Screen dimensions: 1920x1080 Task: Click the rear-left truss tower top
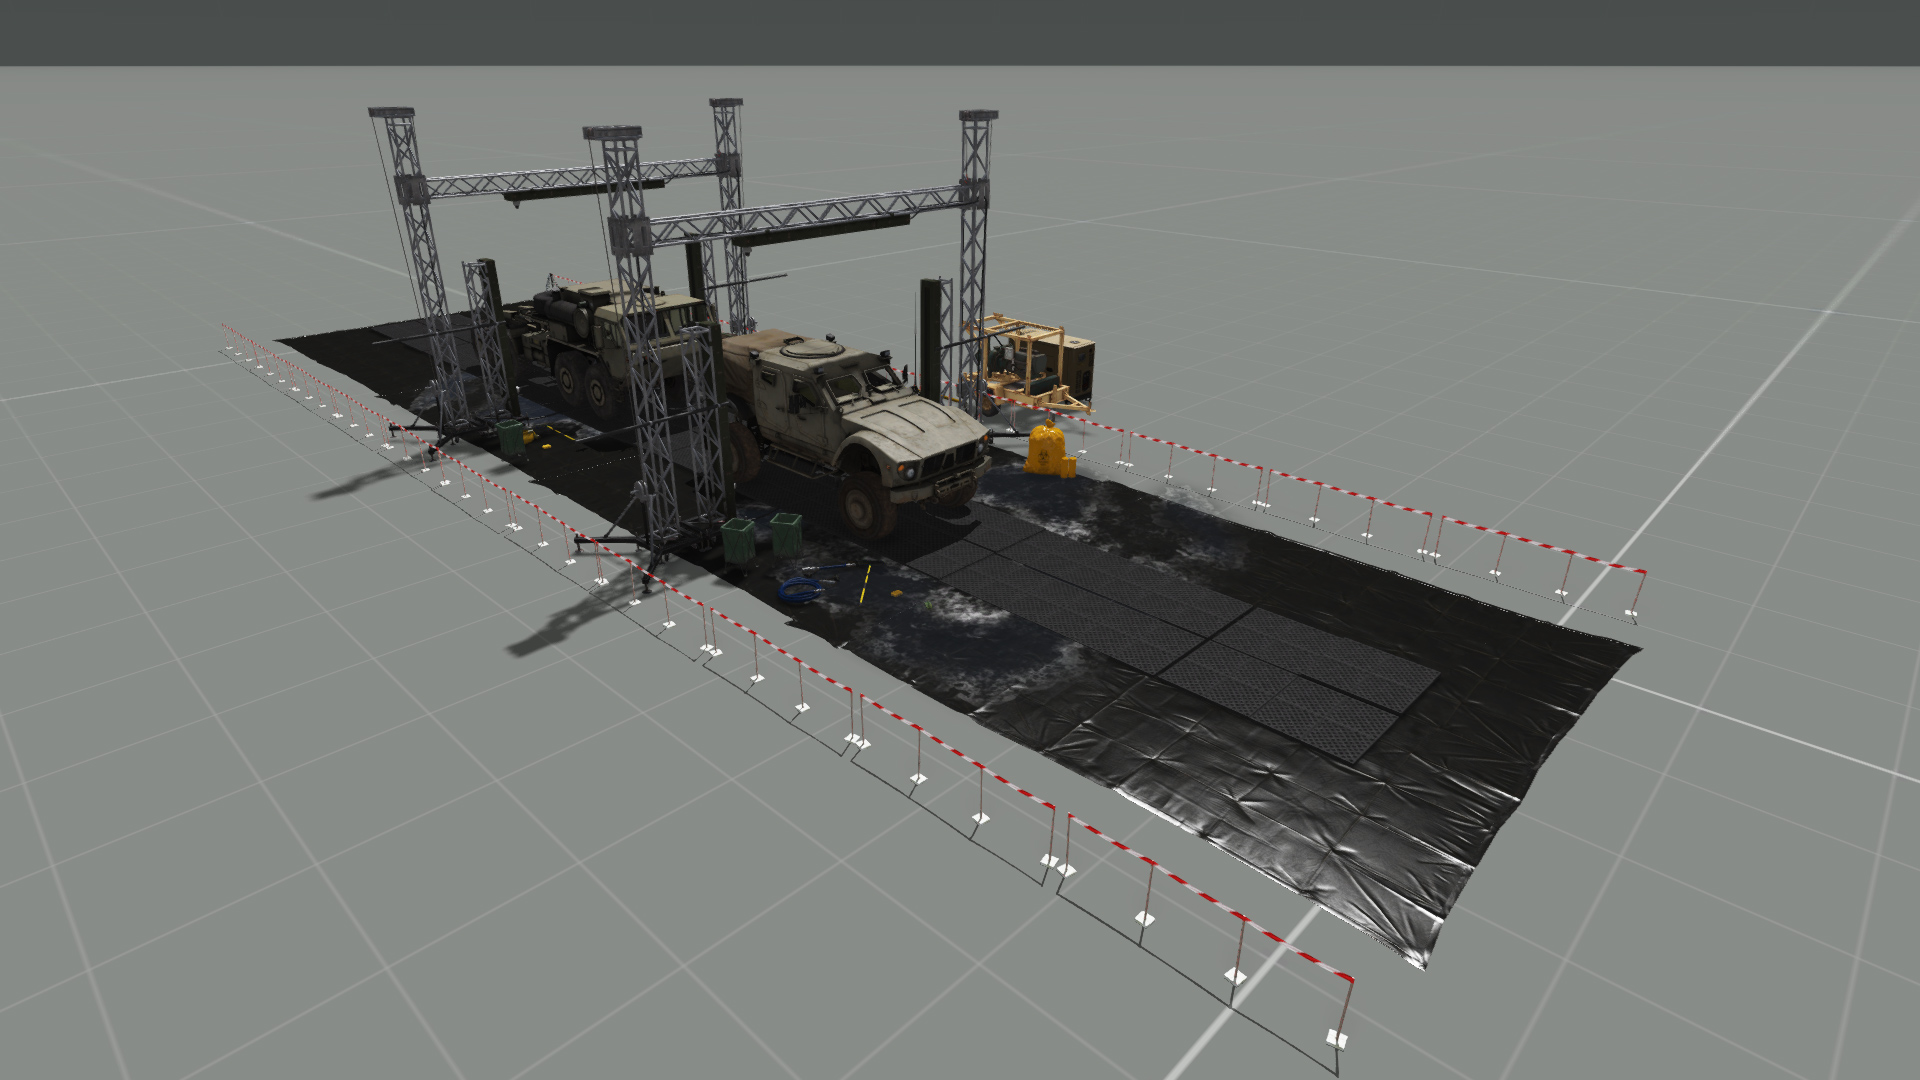[x=391, y=112]
